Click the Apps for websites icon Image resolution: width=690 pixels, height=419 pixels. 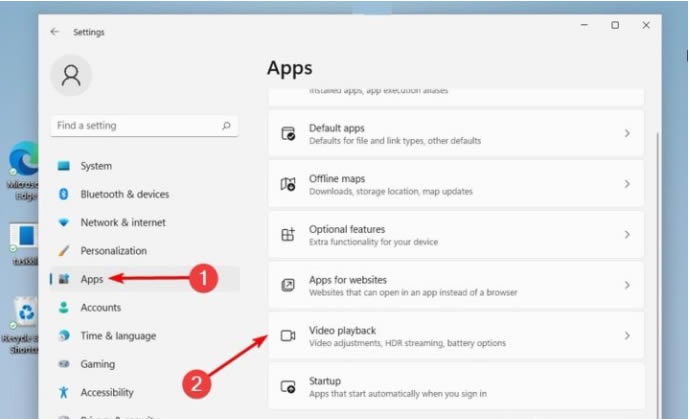[x=288, y=285]
